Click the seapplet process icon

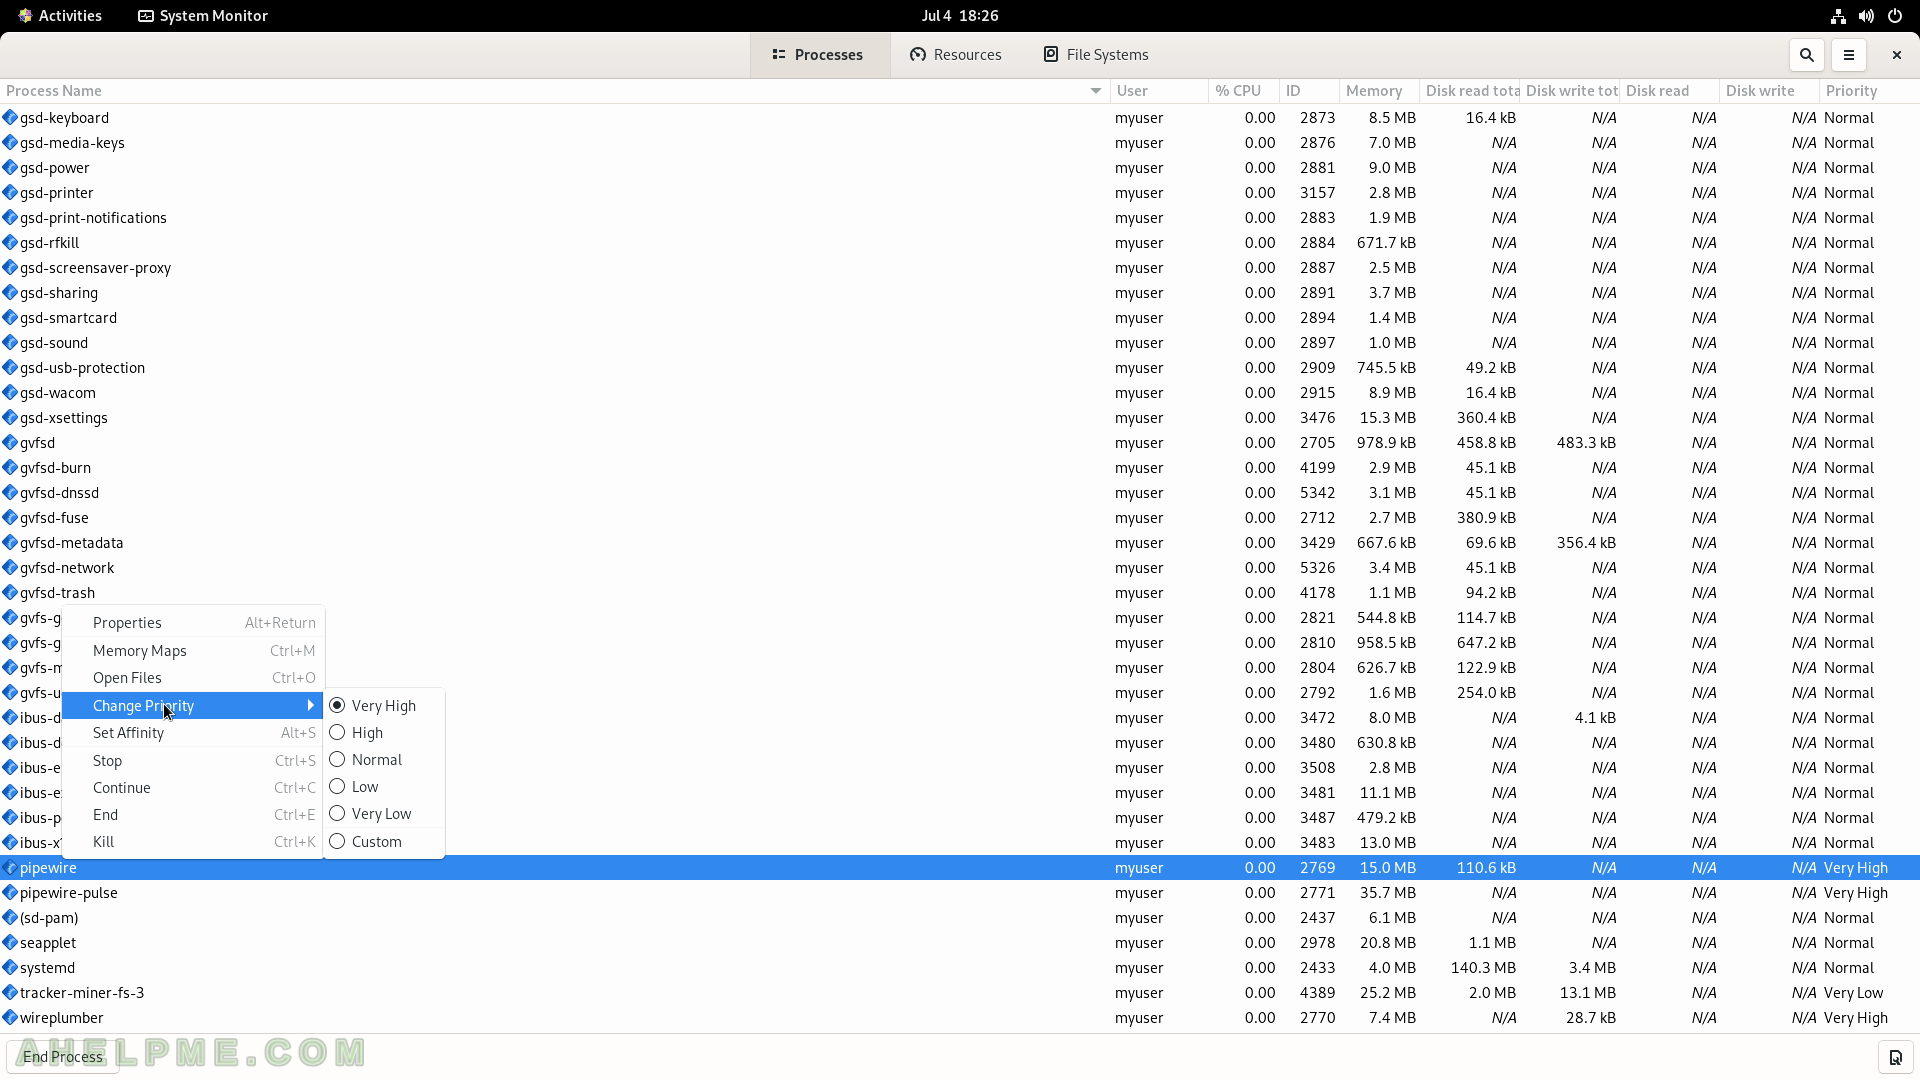pyautogui.click(x=10, y=942)
